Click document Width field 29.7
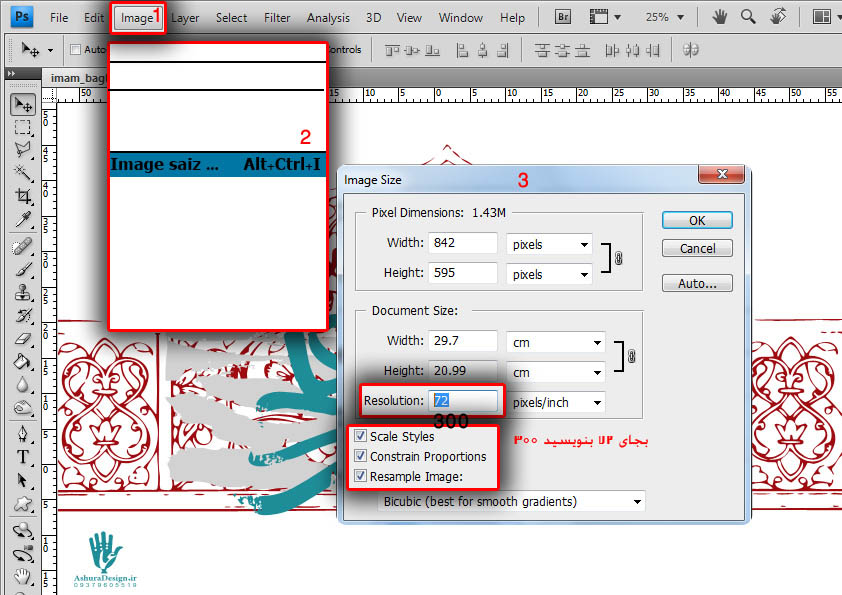Image resolution: width=842 pixels, height=595 pixels. click(x=462, y=340)
